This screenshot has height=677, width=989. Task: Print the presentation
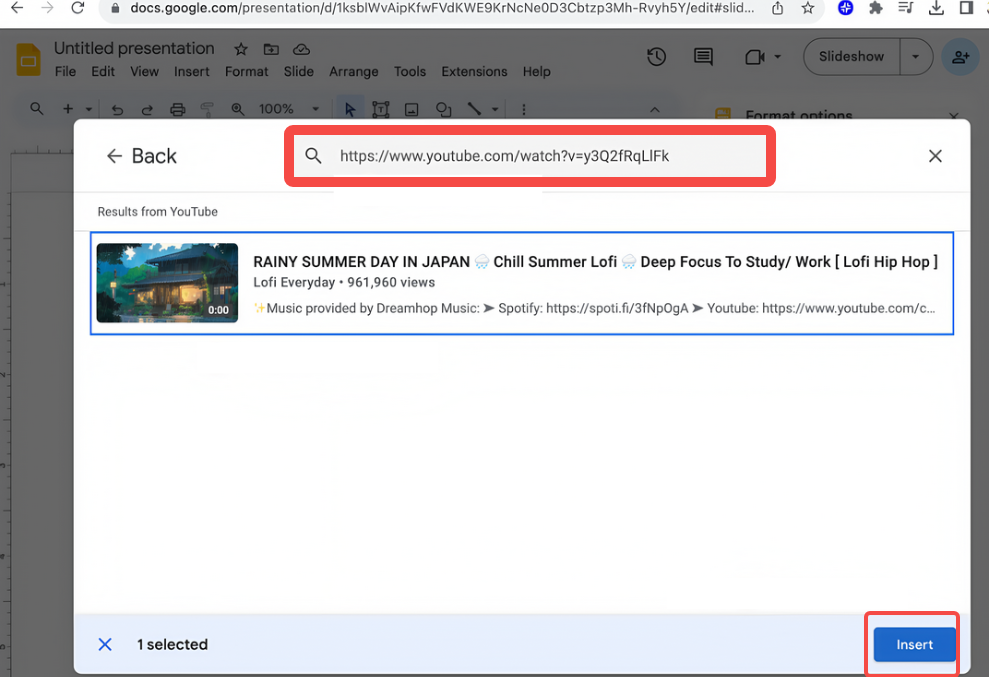[178, 109]
